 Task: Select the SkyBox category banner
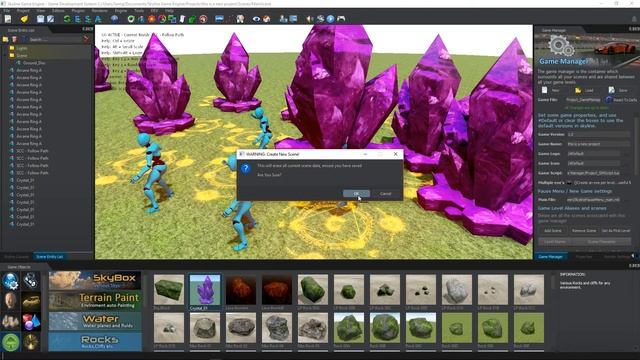pos(95,280)
